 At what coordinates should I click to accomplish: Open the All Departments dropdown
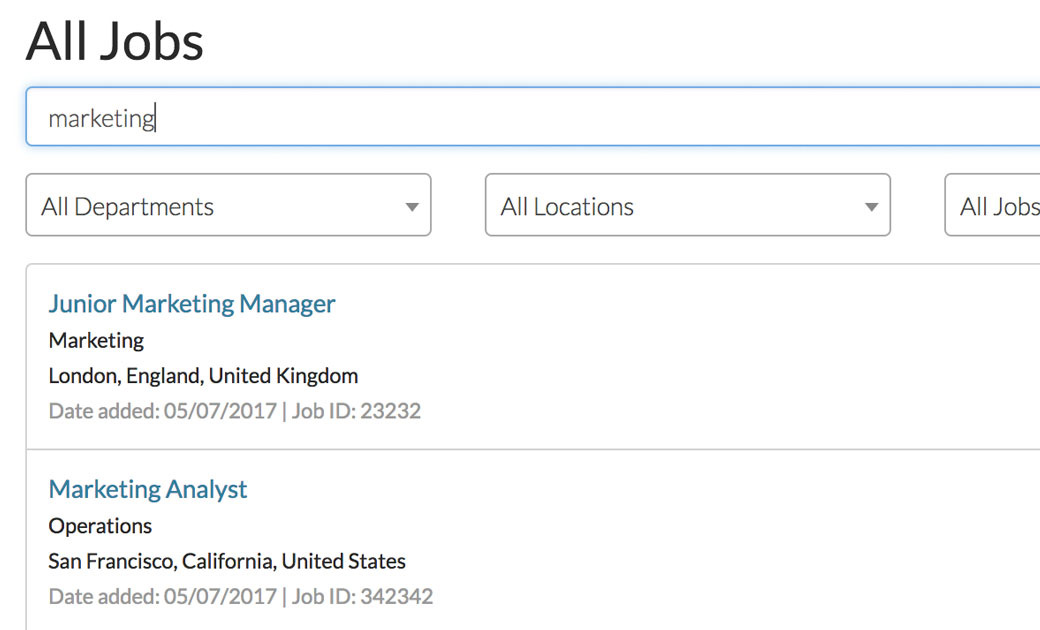(x=228, y=206)
